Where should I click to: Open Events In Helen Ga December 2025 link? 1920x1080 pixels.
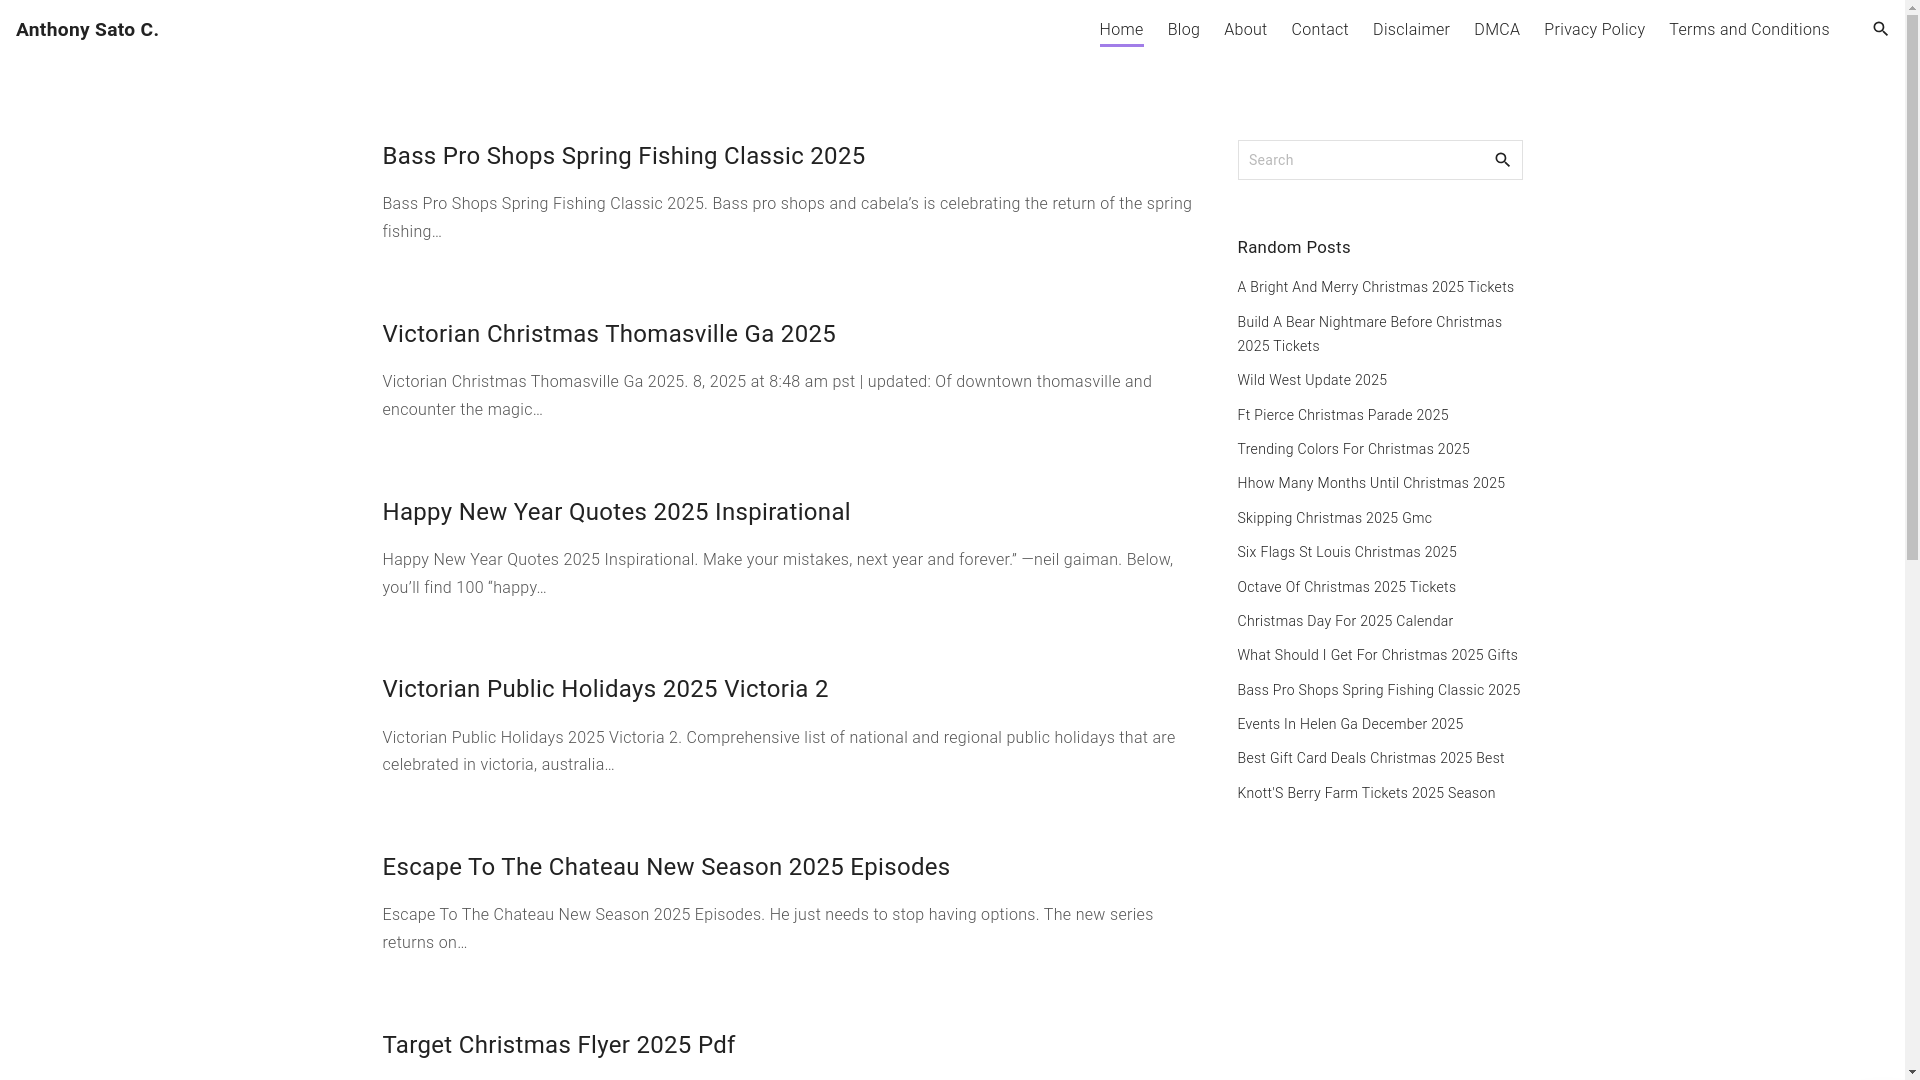coord(1349,724)
